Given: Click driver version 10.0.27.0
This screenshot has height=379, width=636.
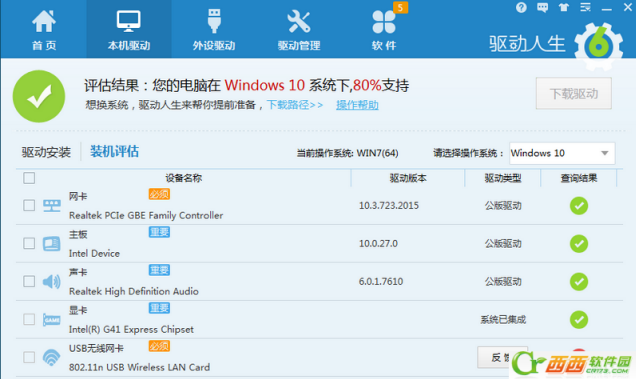Looking at the screenshot, I should [378, 243].
